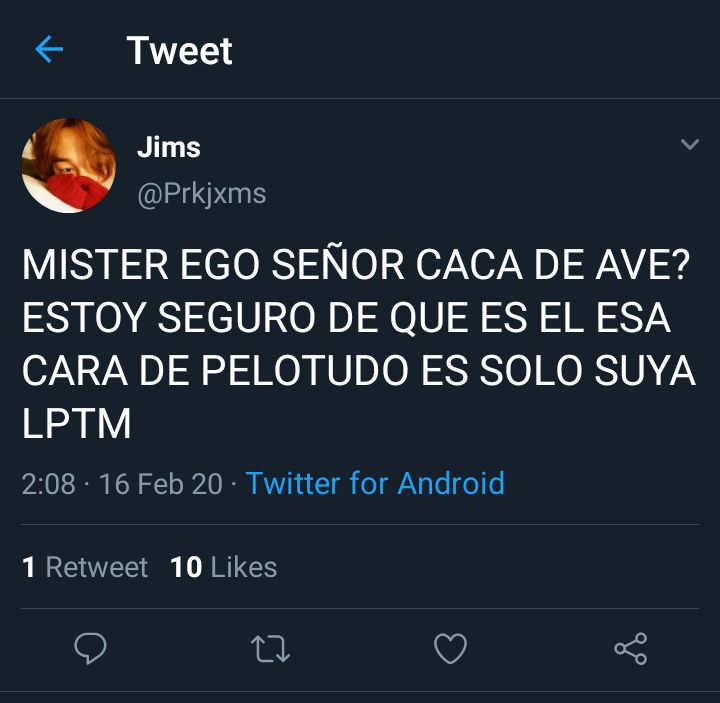The height and width of the screenshot is (703, 720).
Task: Open Jims profile picture avatar
Action: pos(69,165)
